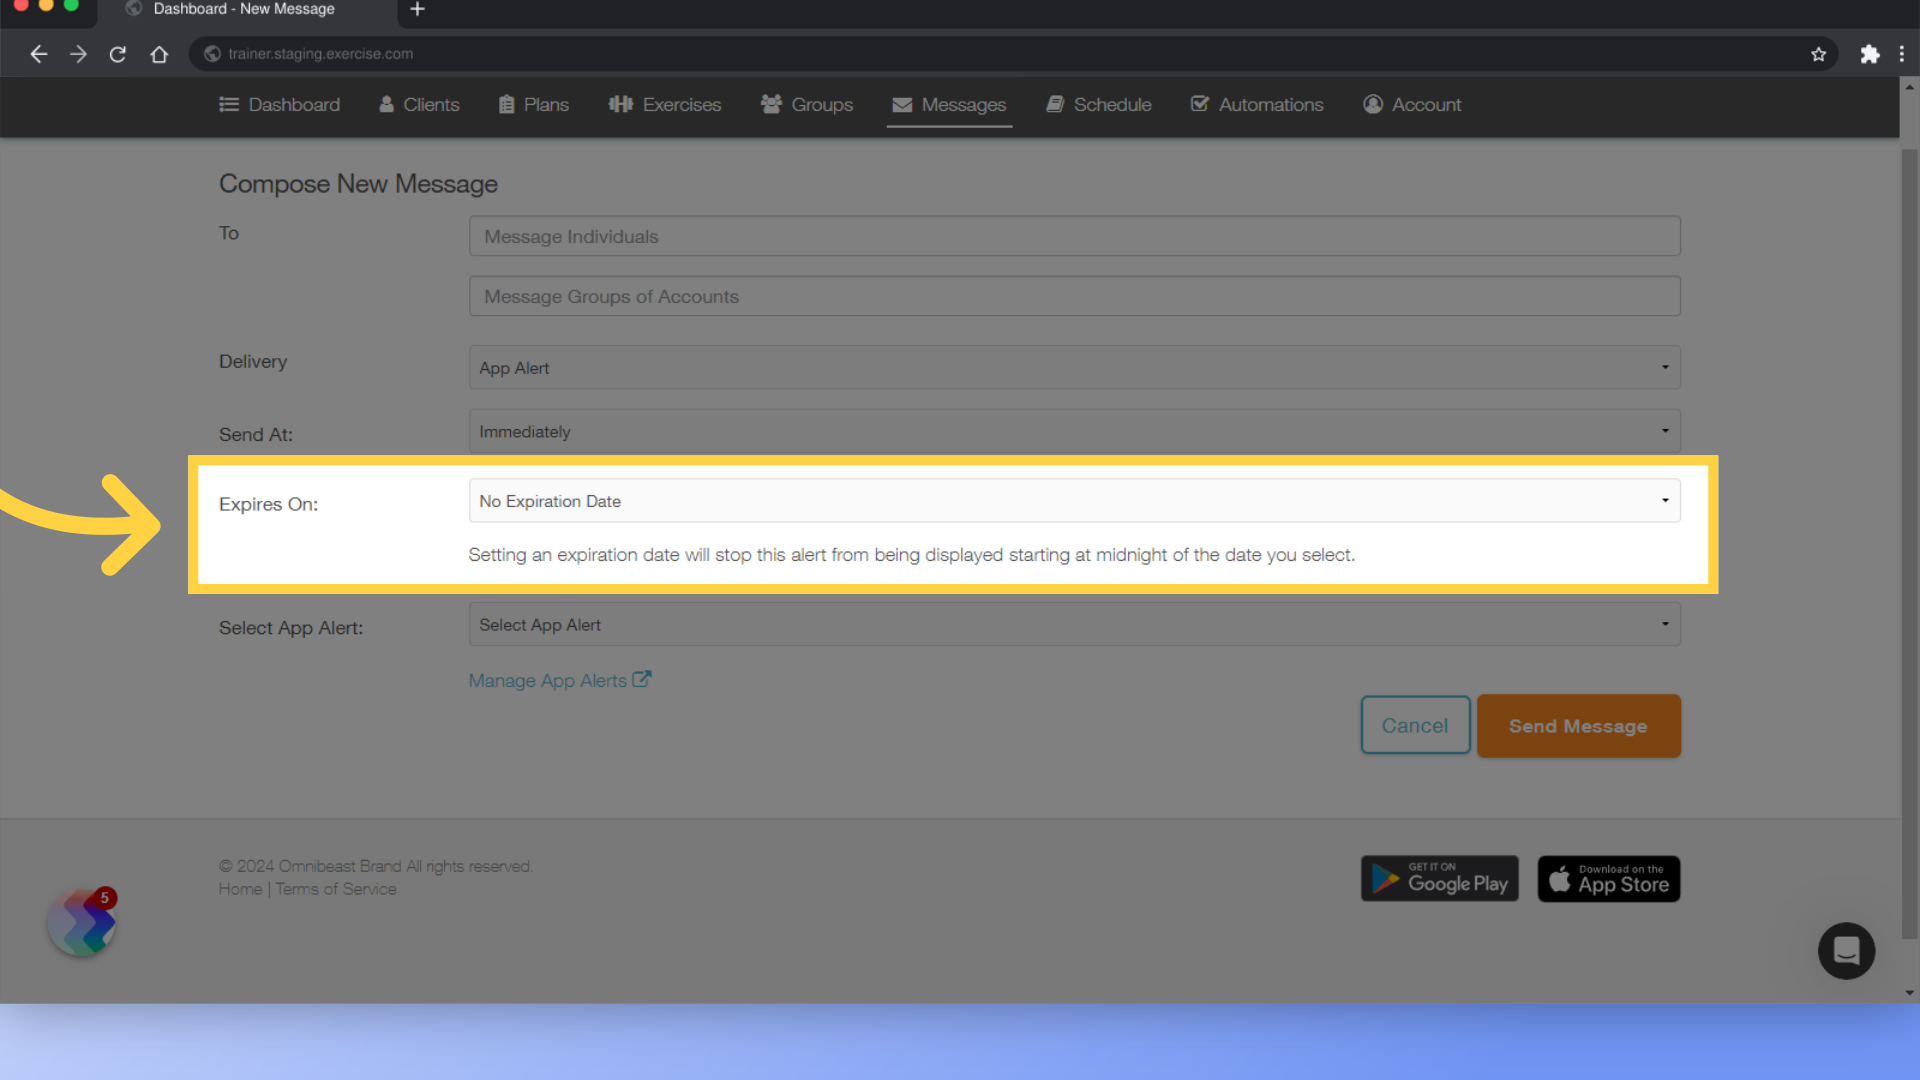Open the Select App Alert dropdown
The width and height of the screenshot is (1920, 1080).
[1075, 624]
